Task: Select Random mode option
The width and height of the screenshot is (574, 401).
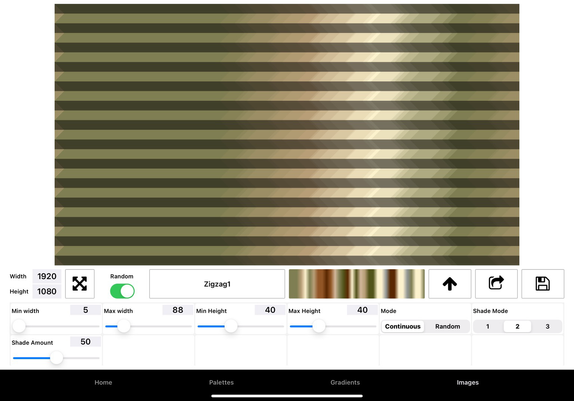Action: point(447,326)
